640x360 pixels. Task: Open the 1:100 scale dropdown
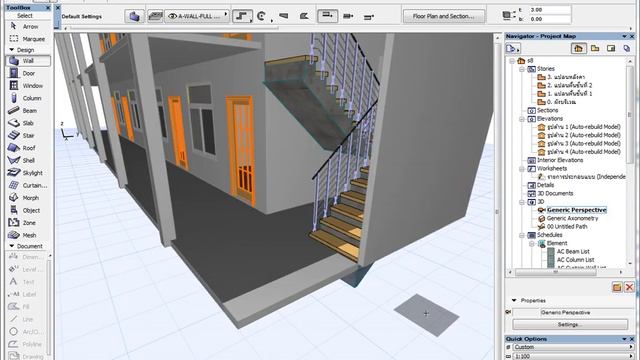pyautogui.click(x=573, y=356)
